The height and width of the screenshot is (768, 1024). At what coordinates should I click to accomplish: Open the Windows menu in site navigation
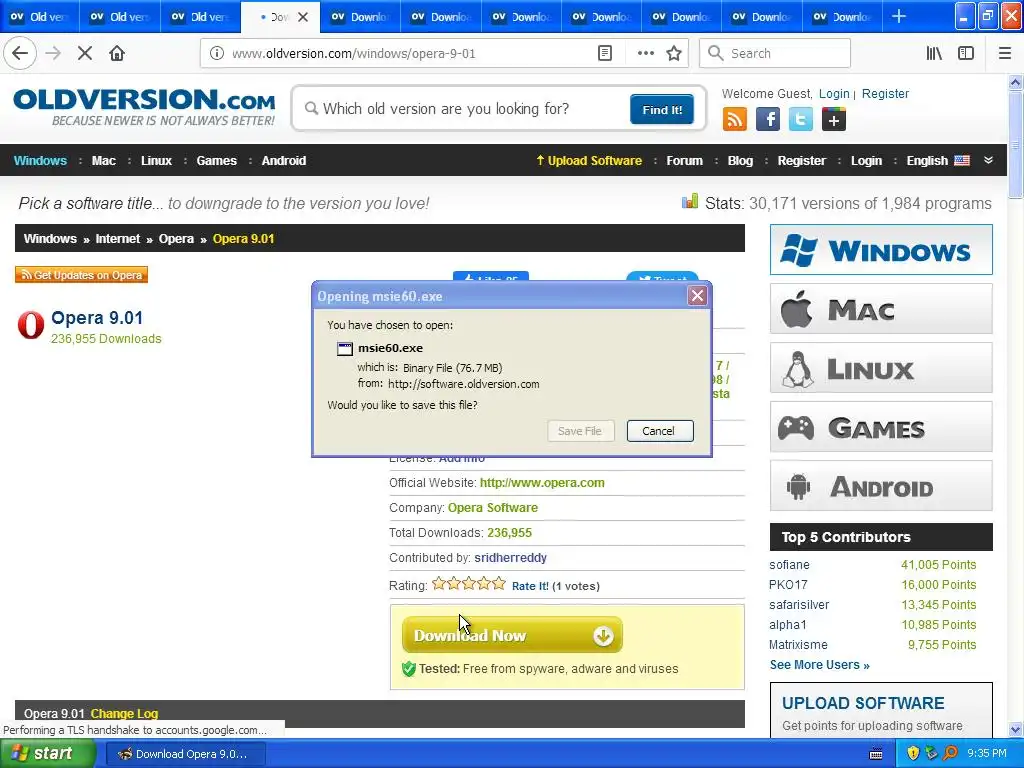point(40,161)
